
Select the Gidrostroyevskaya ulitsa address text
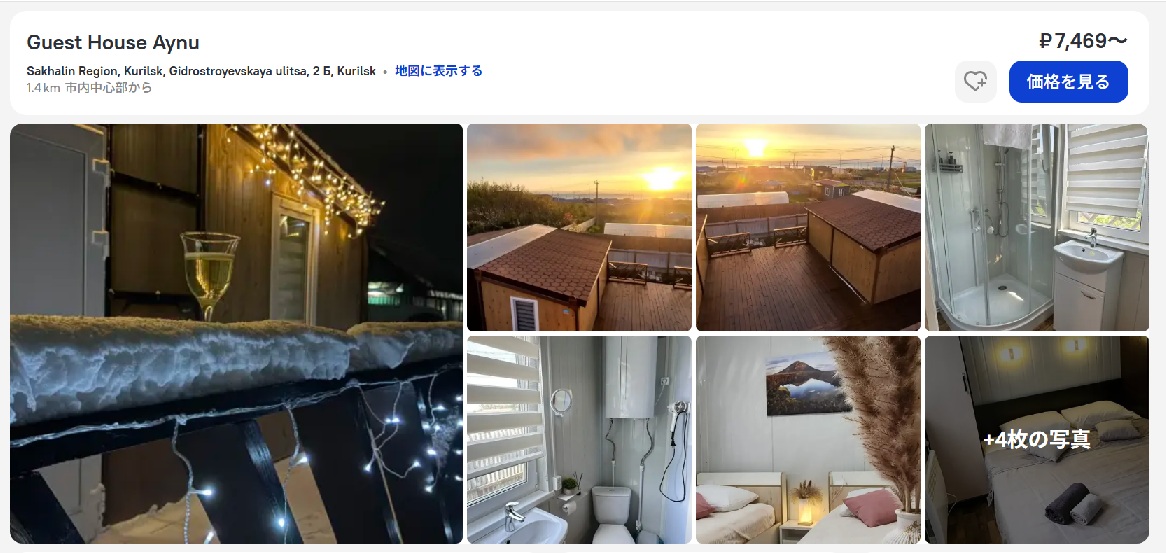point(201,71)
